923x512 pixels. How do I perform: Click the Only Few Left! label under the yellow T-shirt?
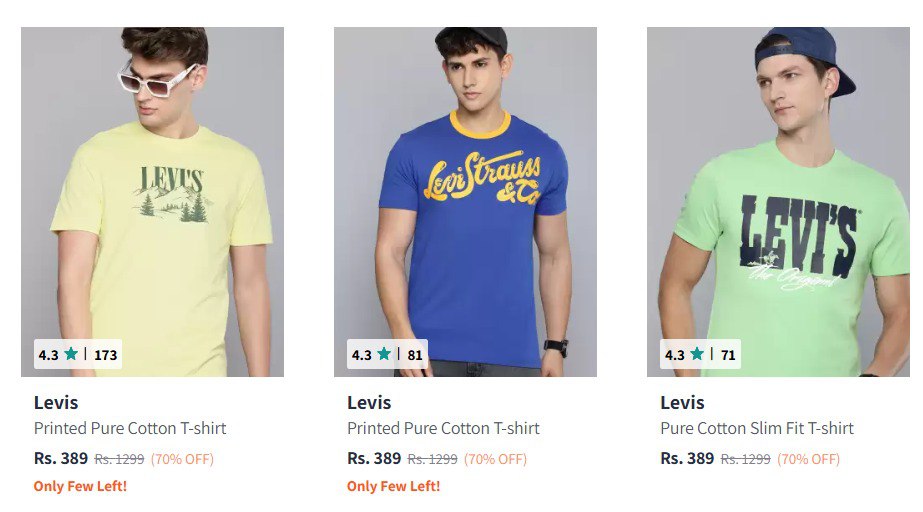click(x=80, y=487)
